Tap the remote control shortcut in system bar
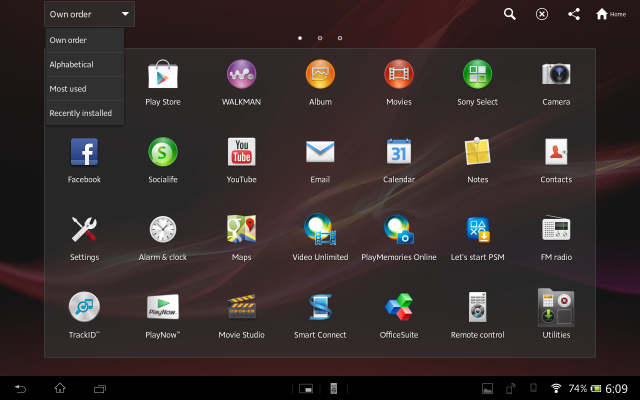 point(333,389)
